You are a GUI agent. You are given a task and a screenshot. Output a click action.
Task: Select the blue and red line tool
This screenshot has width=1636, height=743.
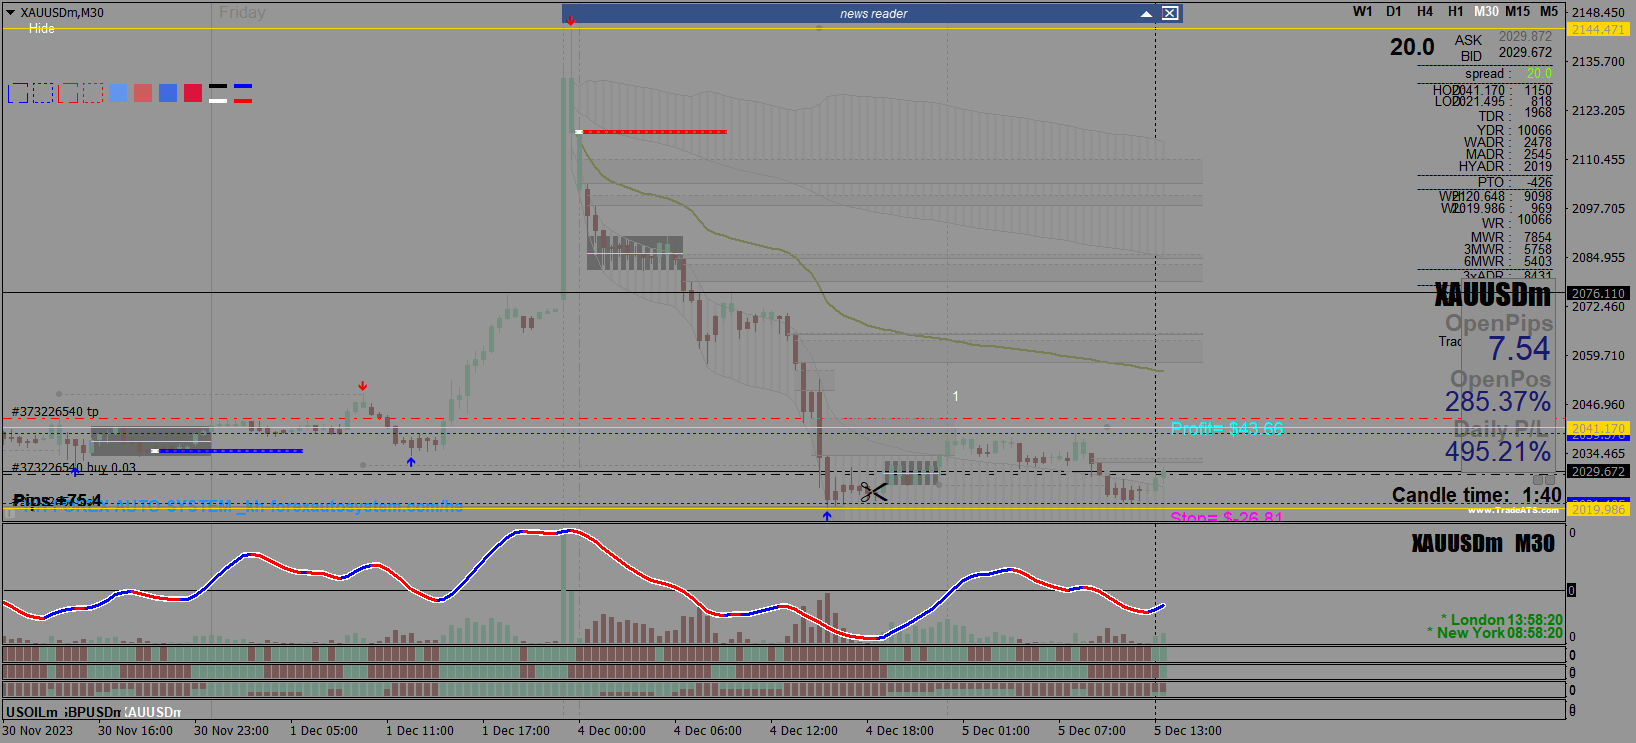pos(243,93)
